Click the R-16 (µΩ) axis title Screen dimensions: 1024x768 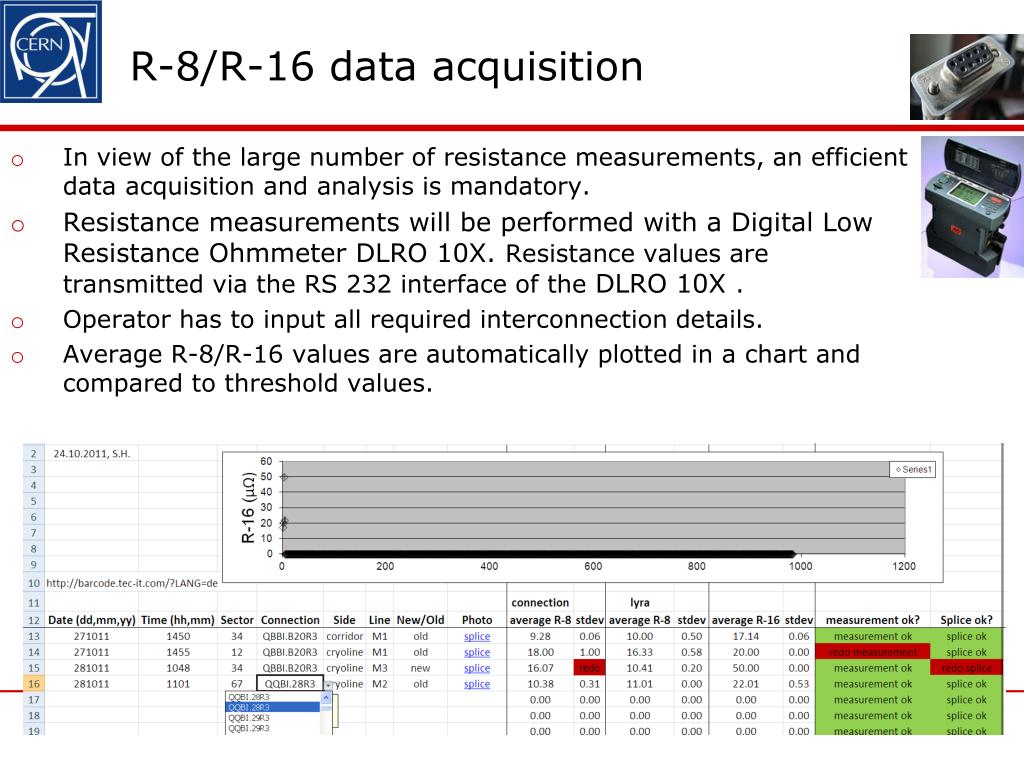[x=248, y=507]
